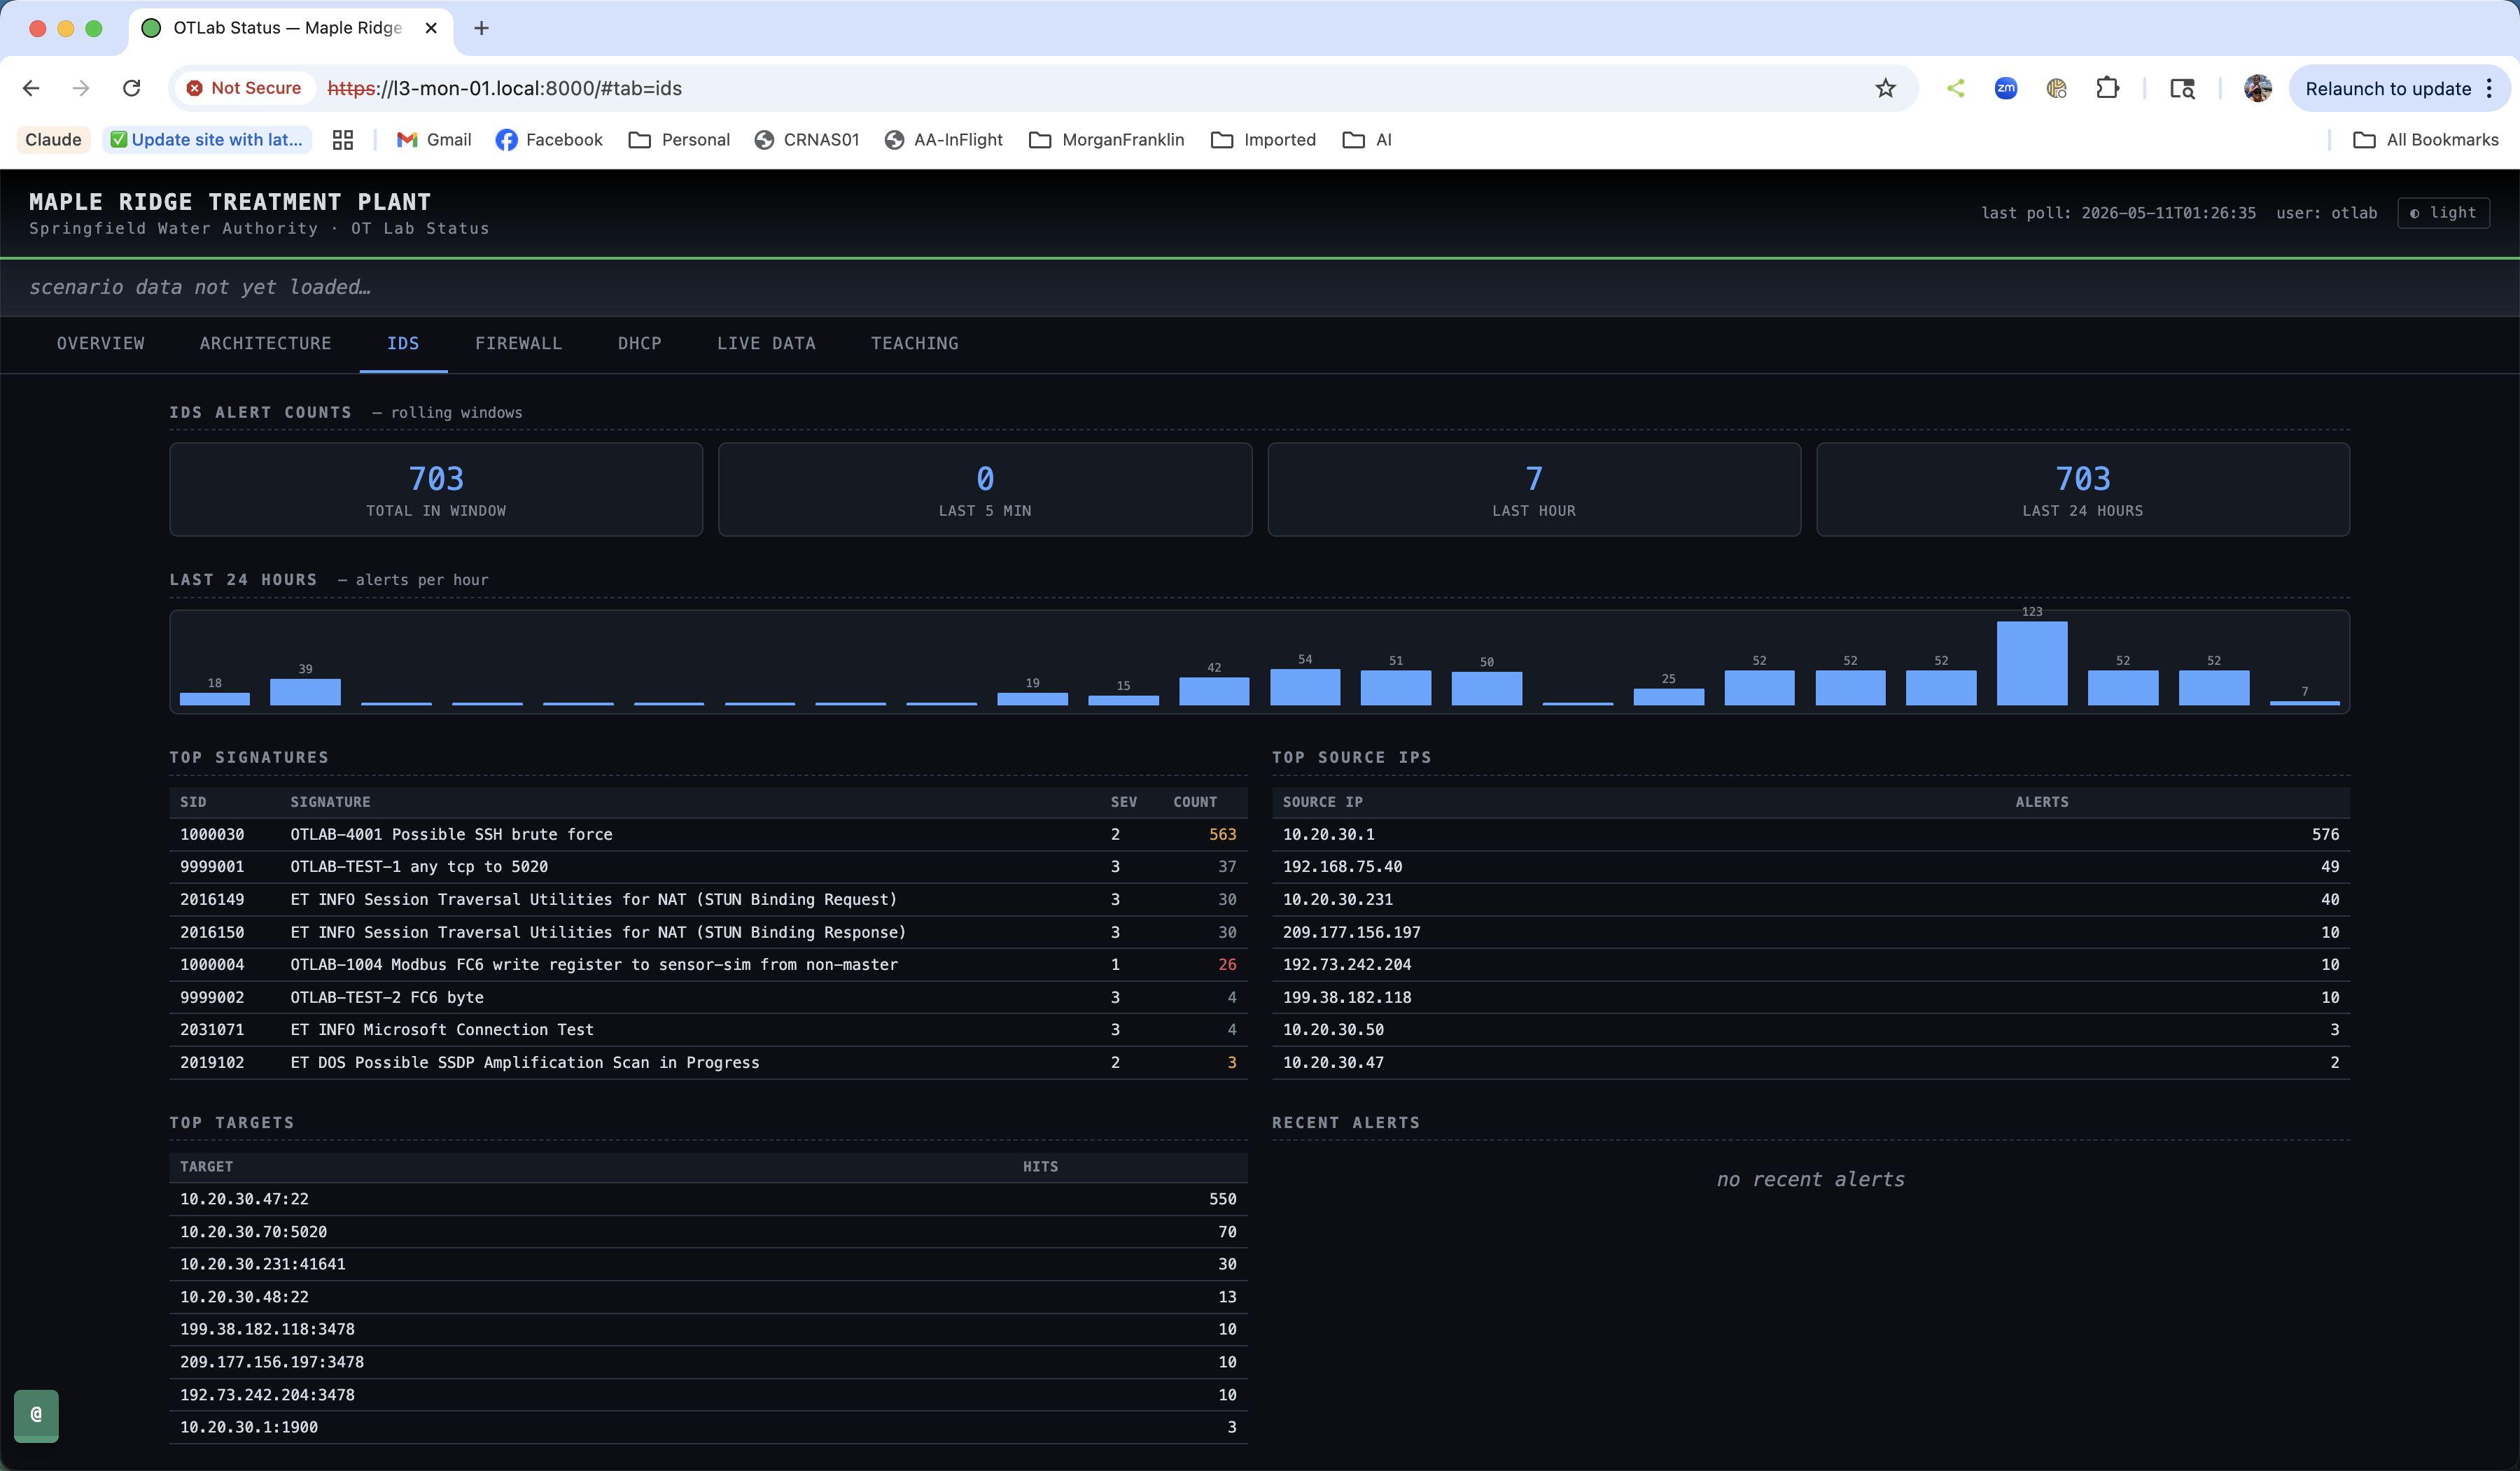The image size is (2520, 1471).
Task: Click the 7 LAST HOUR card
Action: (x=1534, y=489)
